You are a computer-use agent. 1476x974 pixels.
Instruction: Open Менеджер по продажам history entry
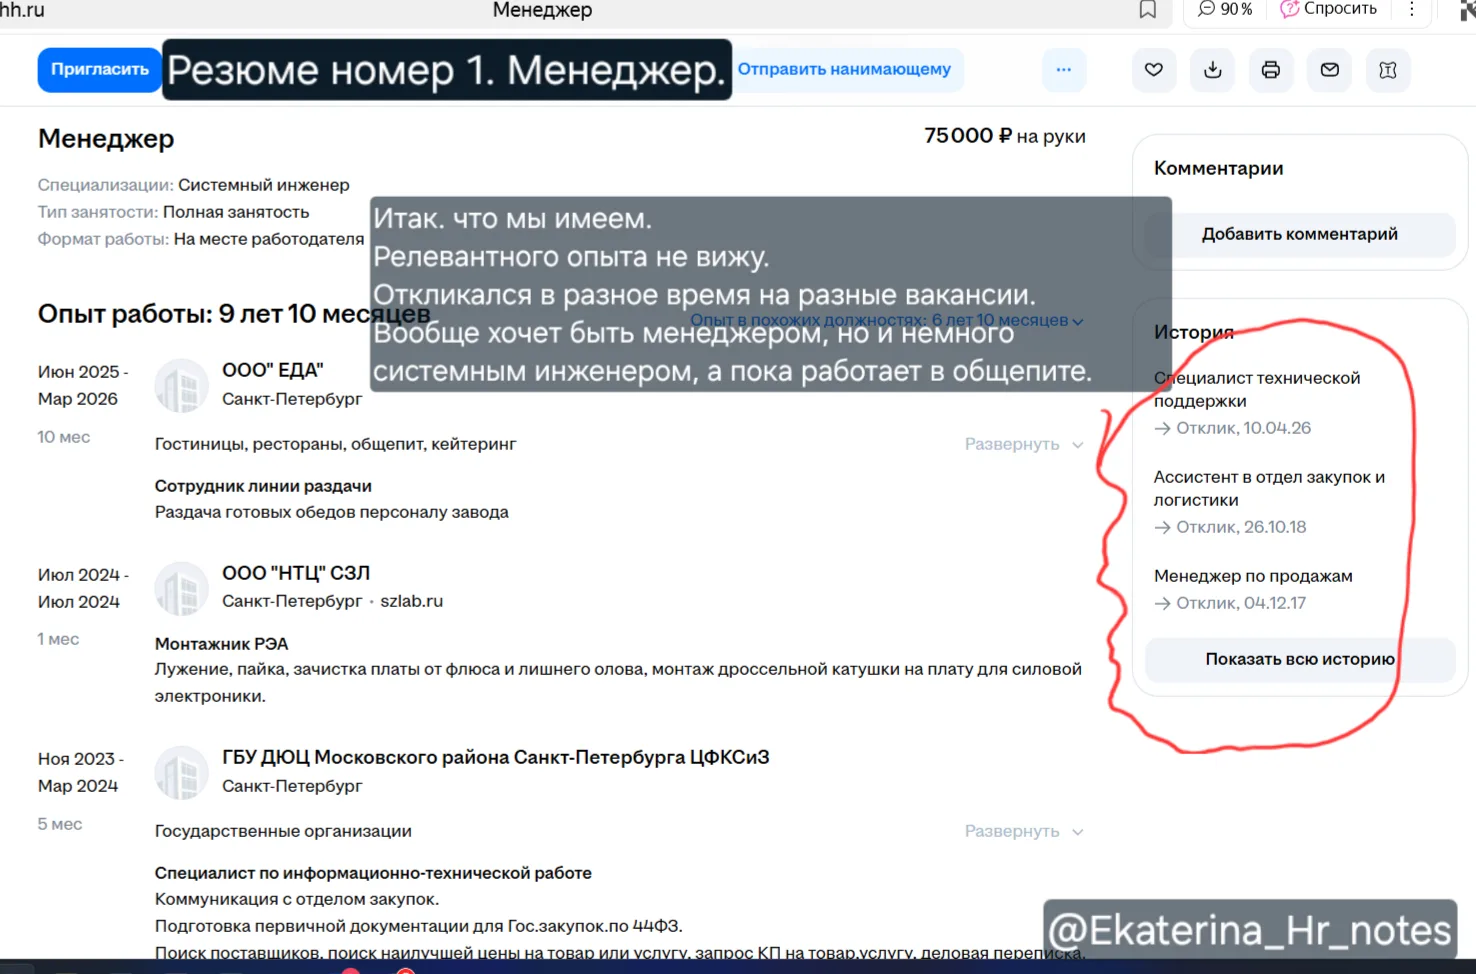pyautogui.click(x=1253, y=576)
